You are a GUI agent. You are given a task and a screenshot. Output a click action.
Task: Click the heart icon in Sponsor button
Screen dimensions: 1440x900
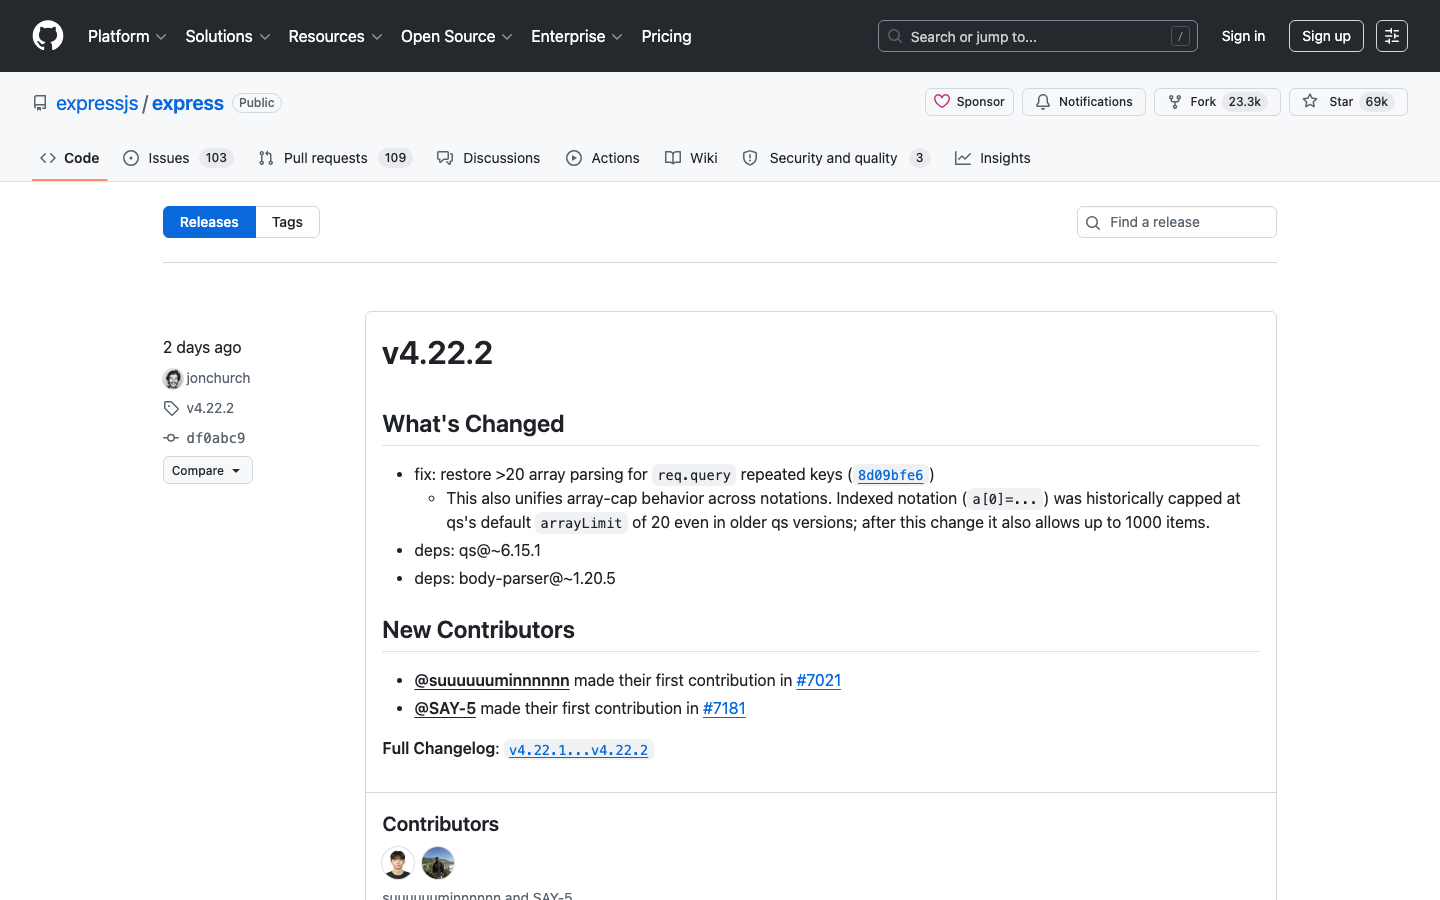click(x=942, y=102)
